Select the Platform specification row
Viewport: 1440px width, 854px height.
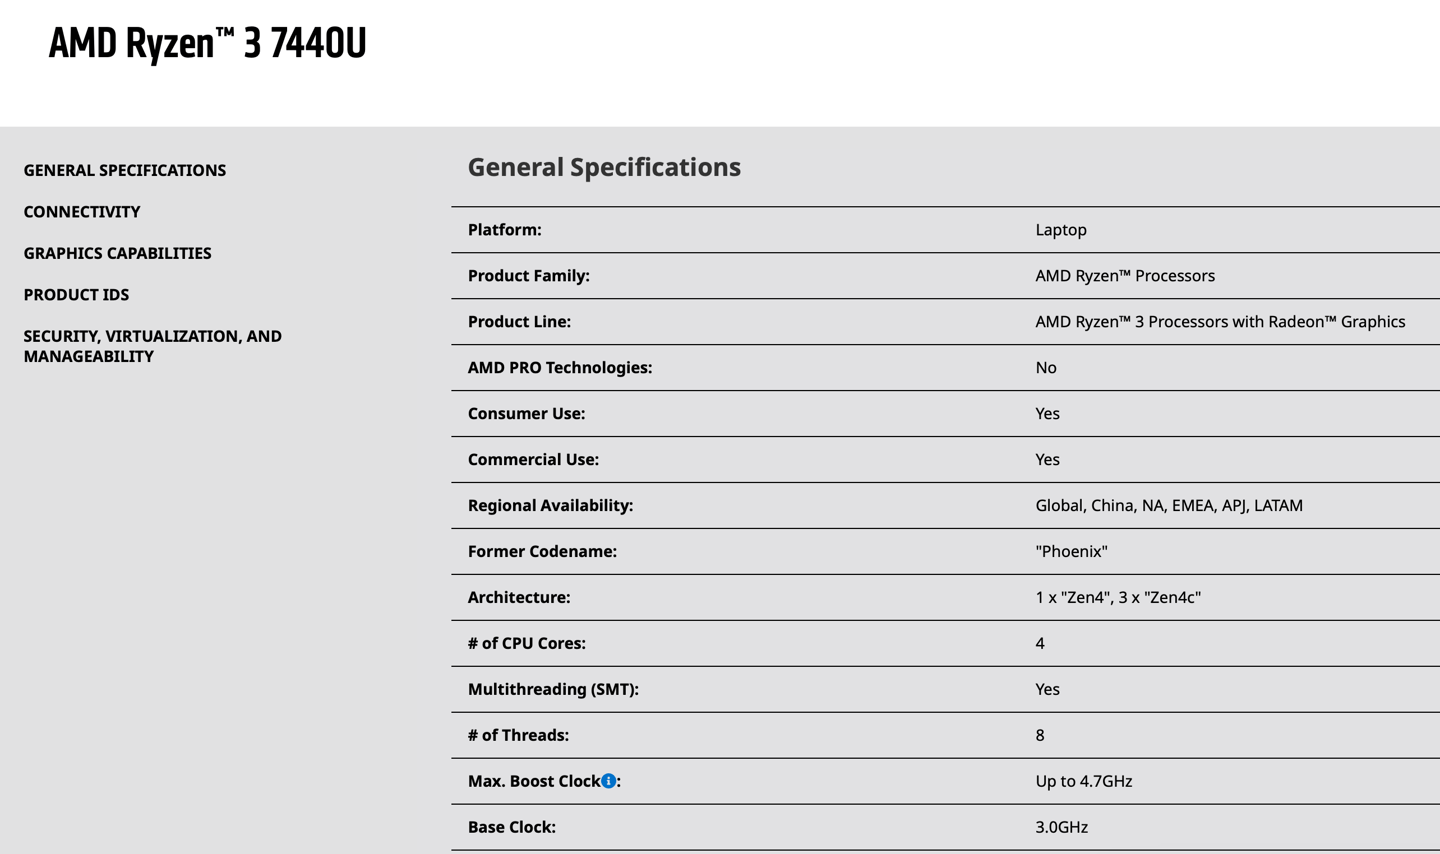[x=505, y=229]
